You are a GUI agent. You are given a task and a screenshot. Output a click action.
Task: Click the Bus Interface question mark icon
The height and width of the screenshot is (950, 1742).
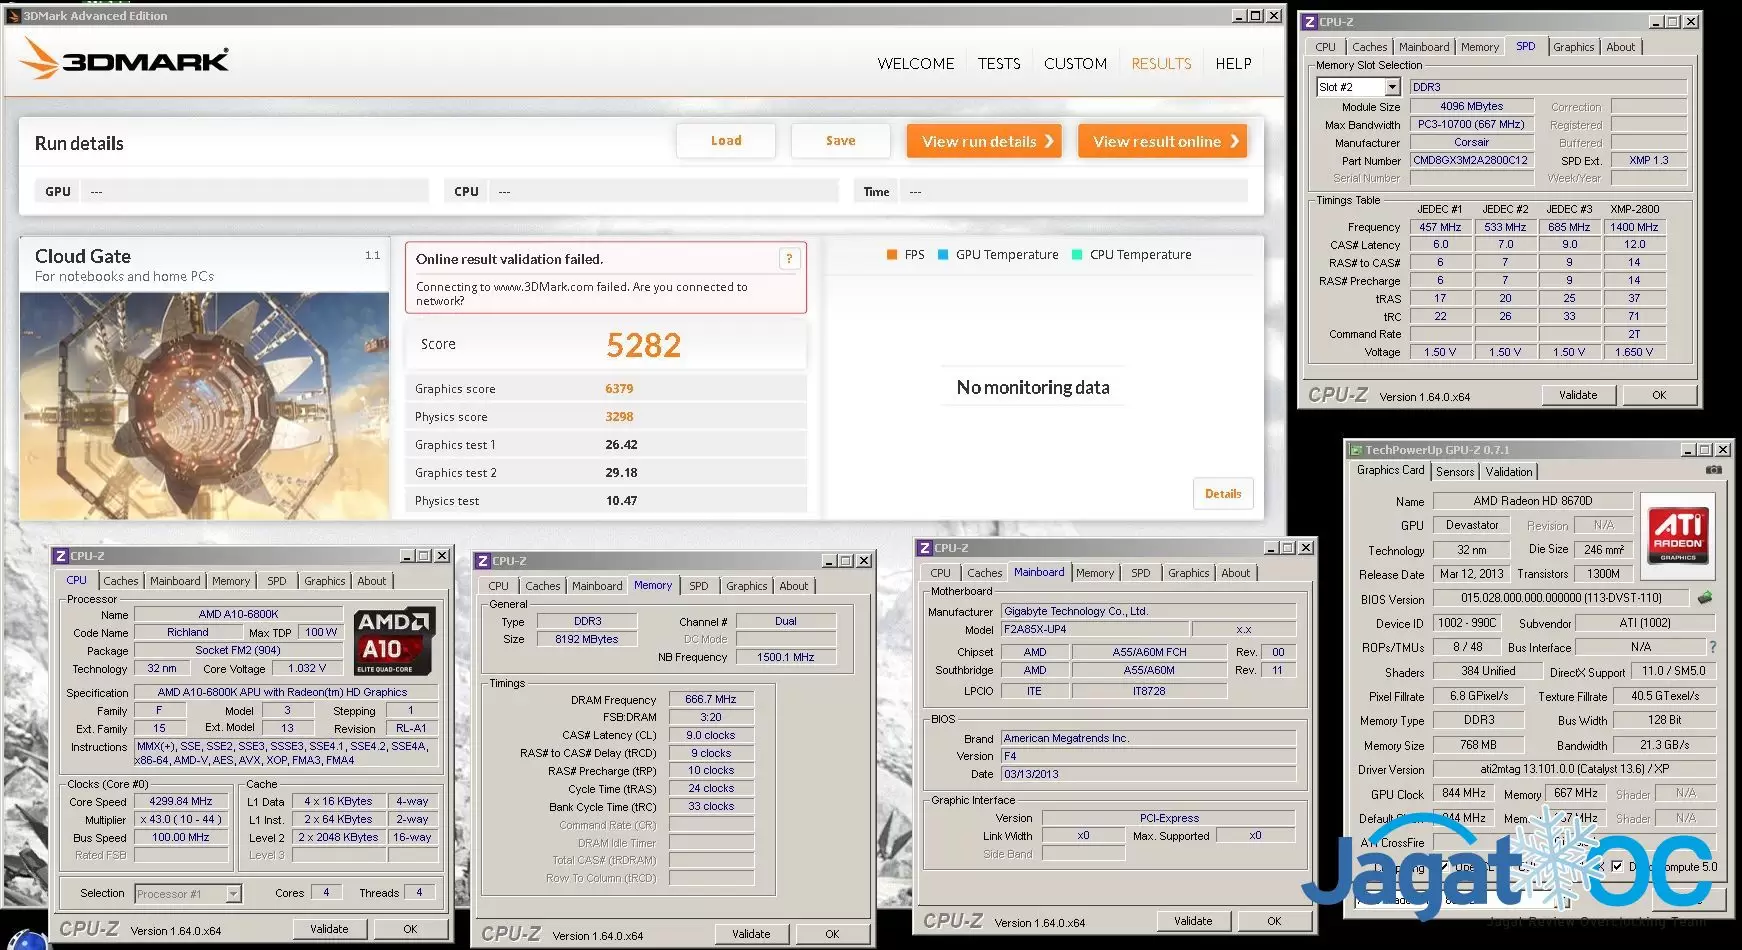point(1712,647)
